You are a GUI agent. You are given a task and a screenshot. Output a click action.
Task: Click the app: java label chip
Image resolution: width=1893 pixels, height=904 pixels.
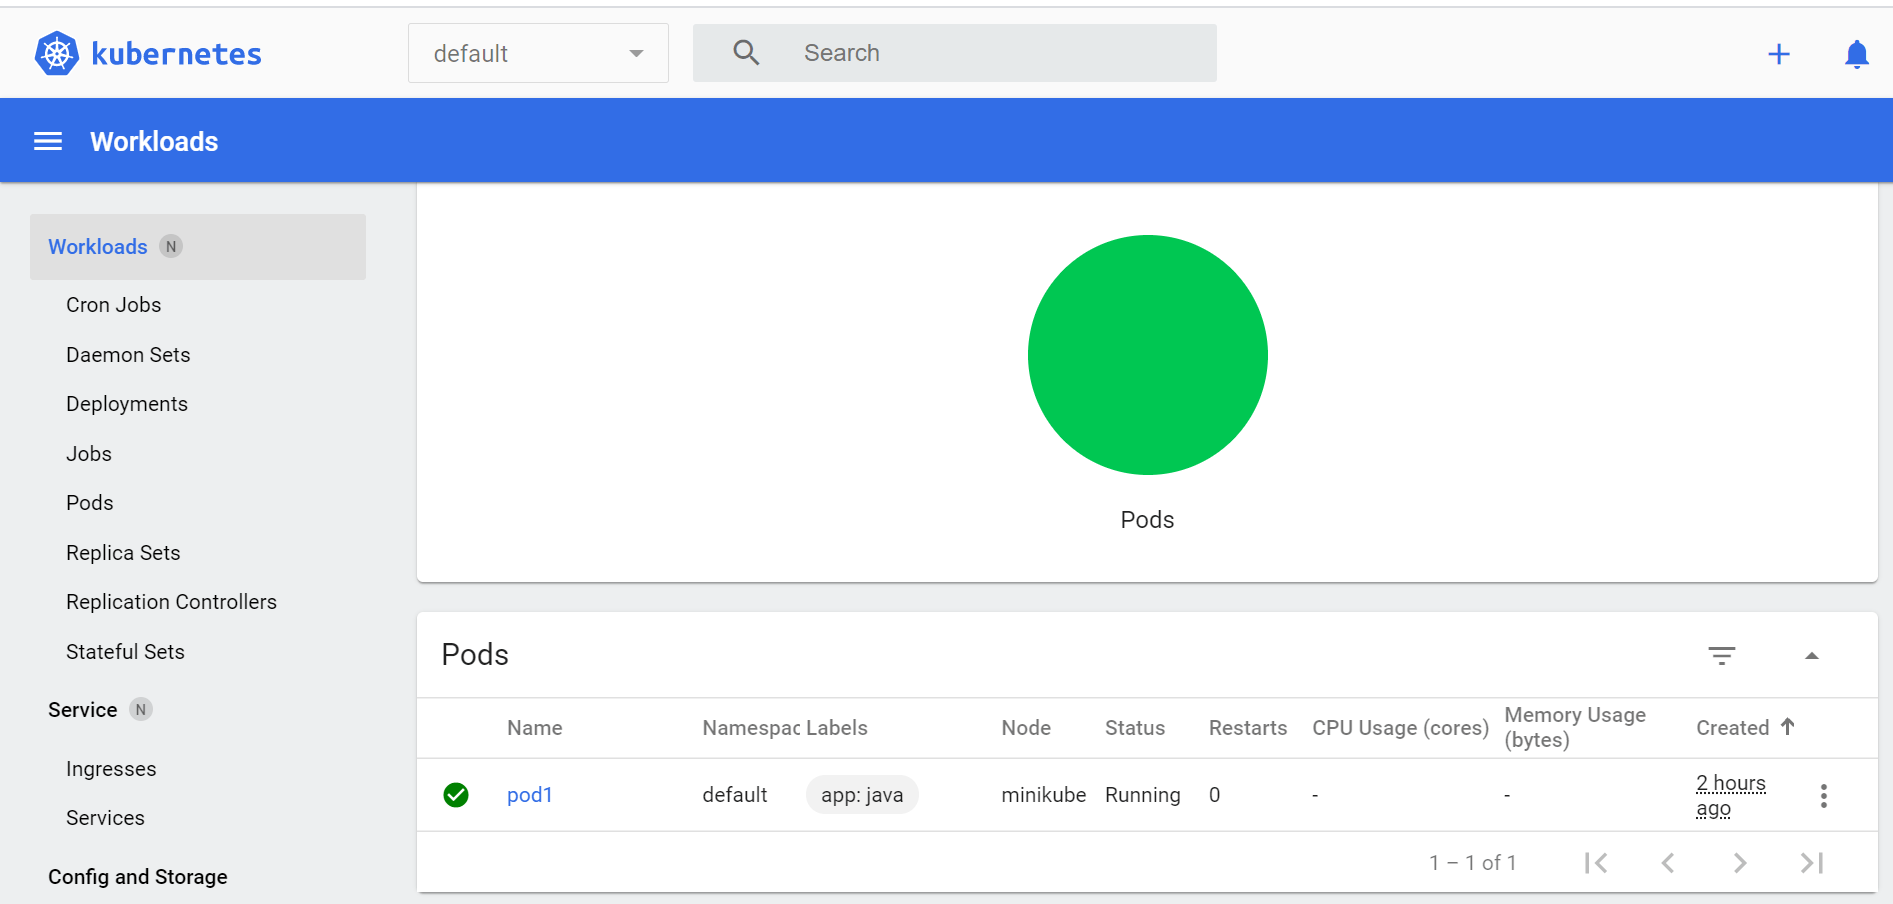pos(861,795)
